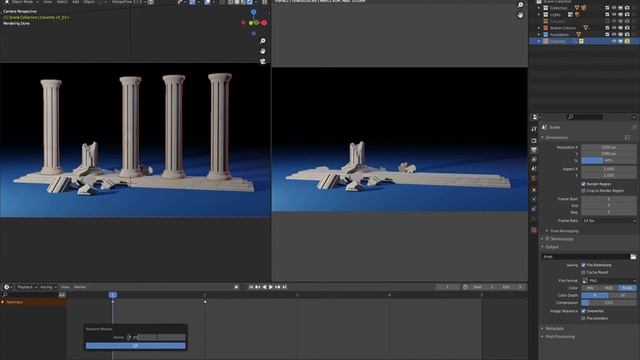
Task: Open the World properties tab
Action: [x=534, y=178]
